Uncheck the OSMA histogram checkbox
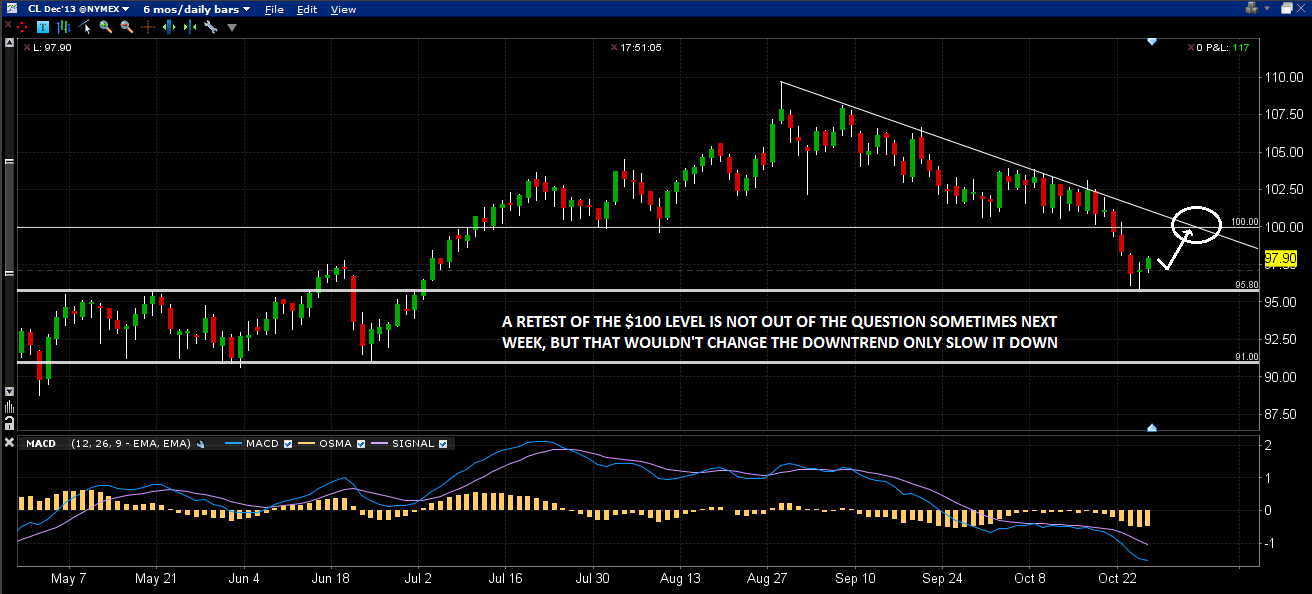The width and height of the screenshot is (1312, 594). [359, 443]
